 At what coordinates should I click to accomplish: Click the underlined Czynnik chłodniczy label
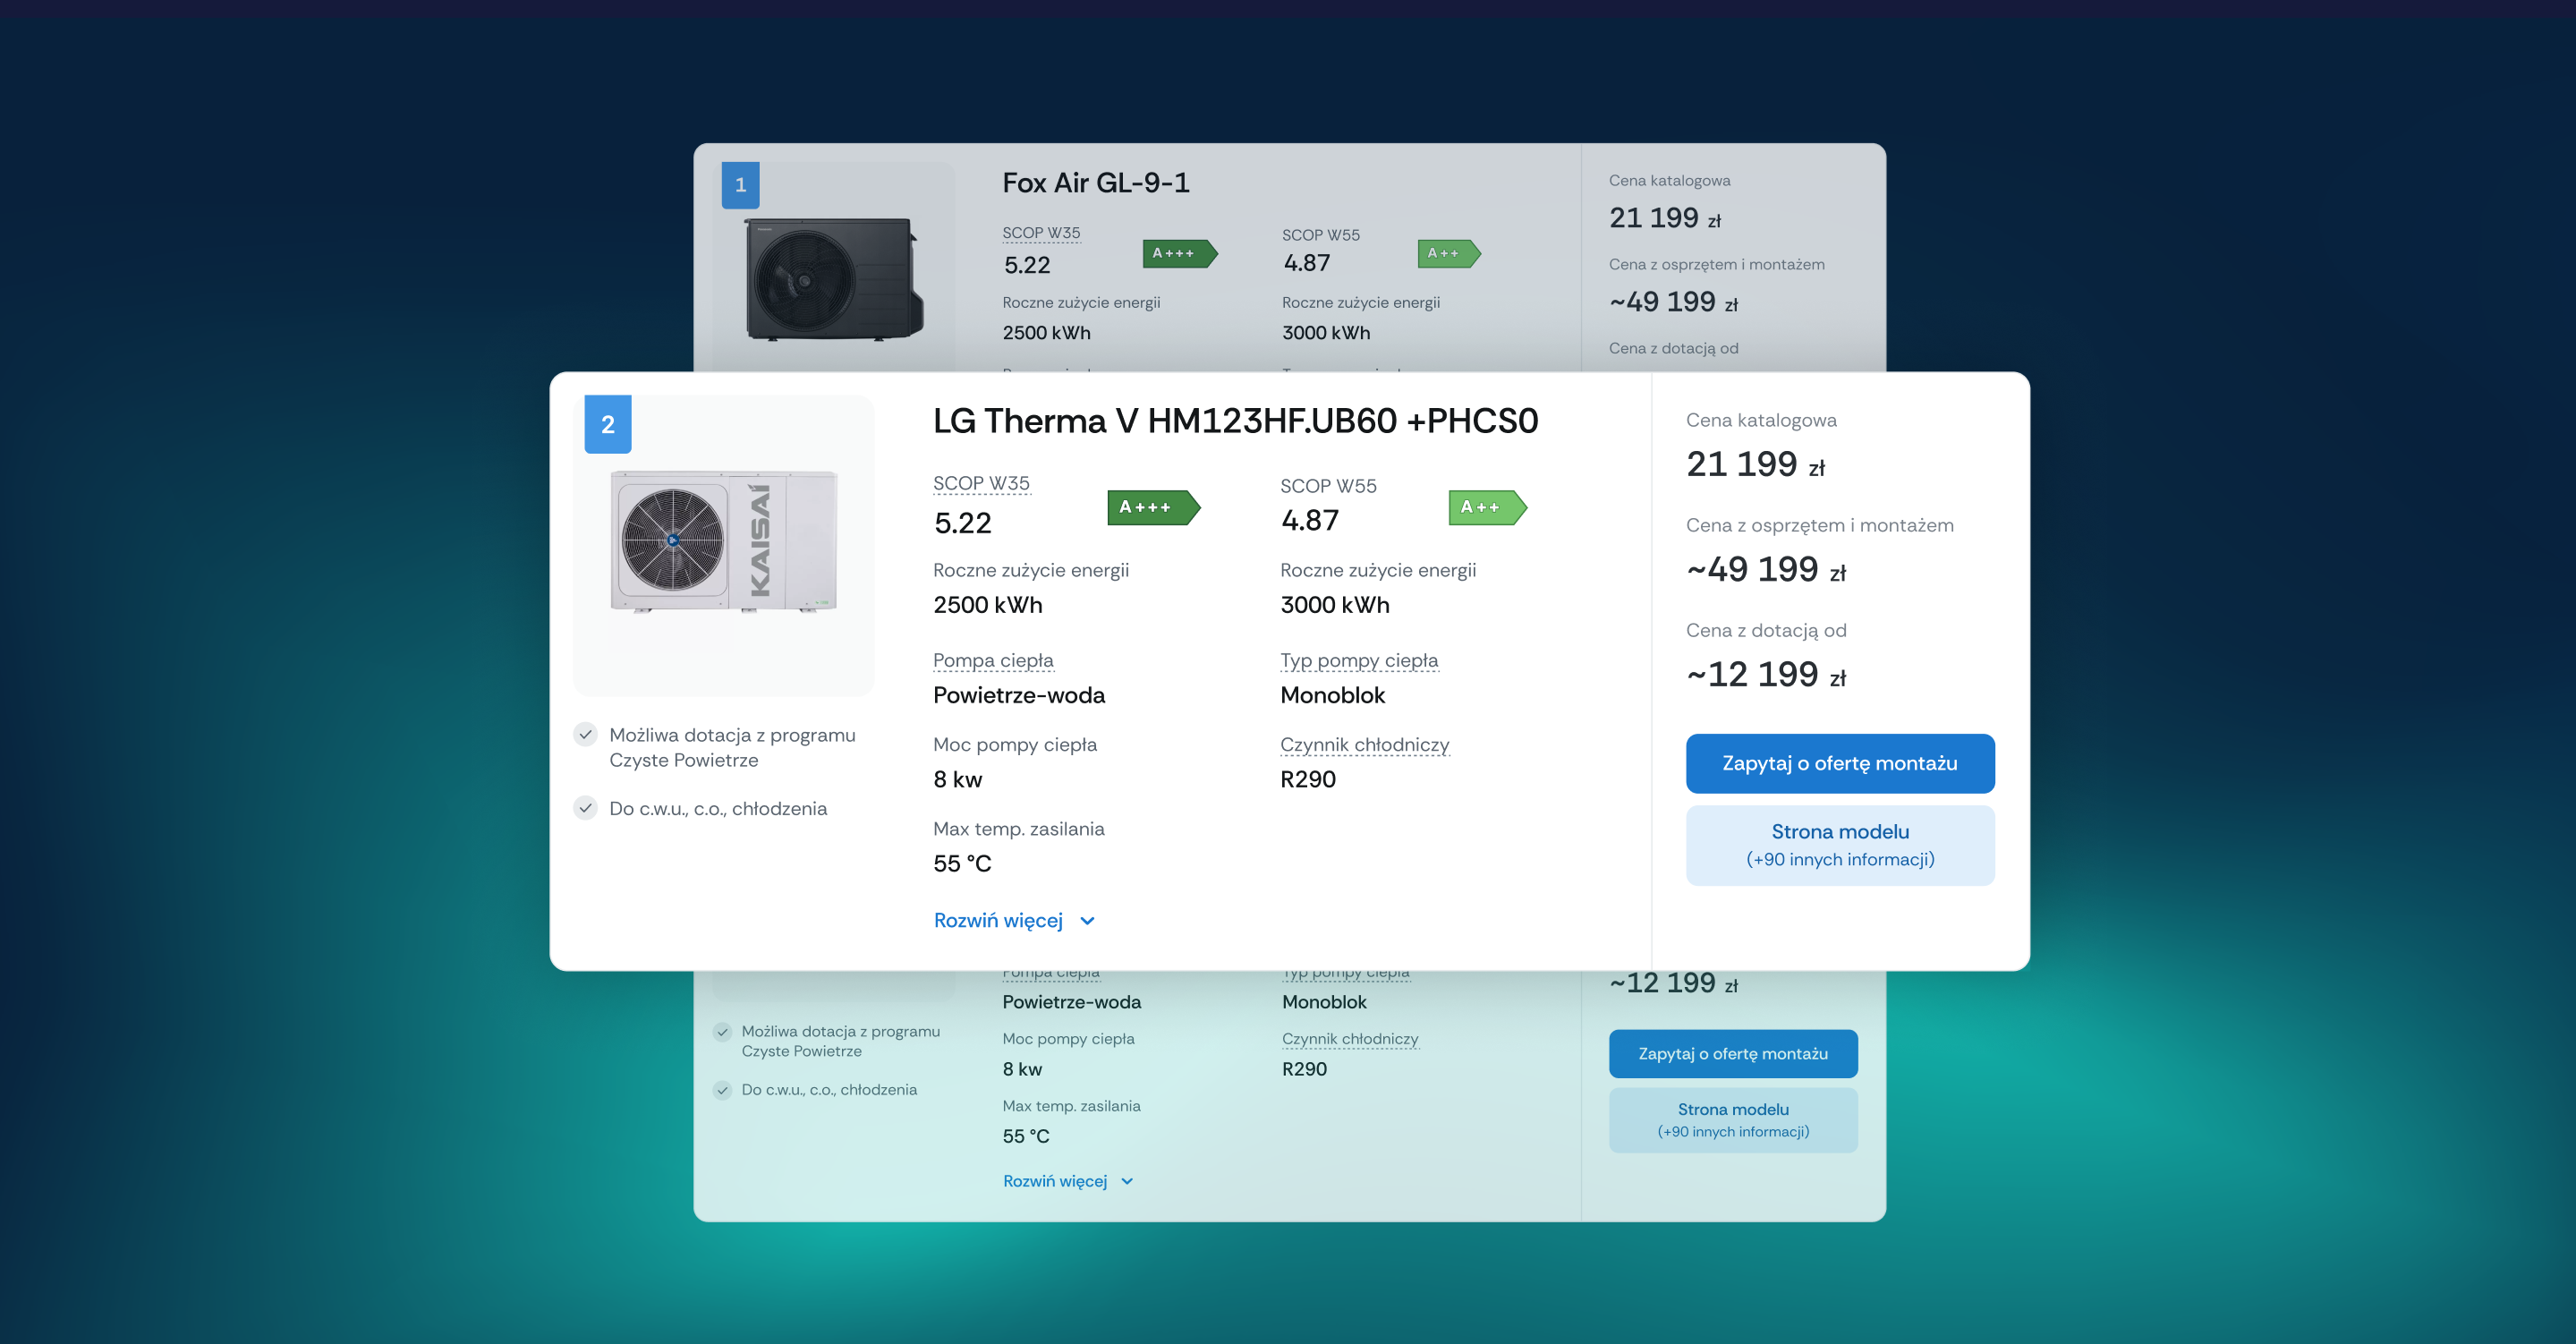pyautogui.click(x=1364, y=744)
